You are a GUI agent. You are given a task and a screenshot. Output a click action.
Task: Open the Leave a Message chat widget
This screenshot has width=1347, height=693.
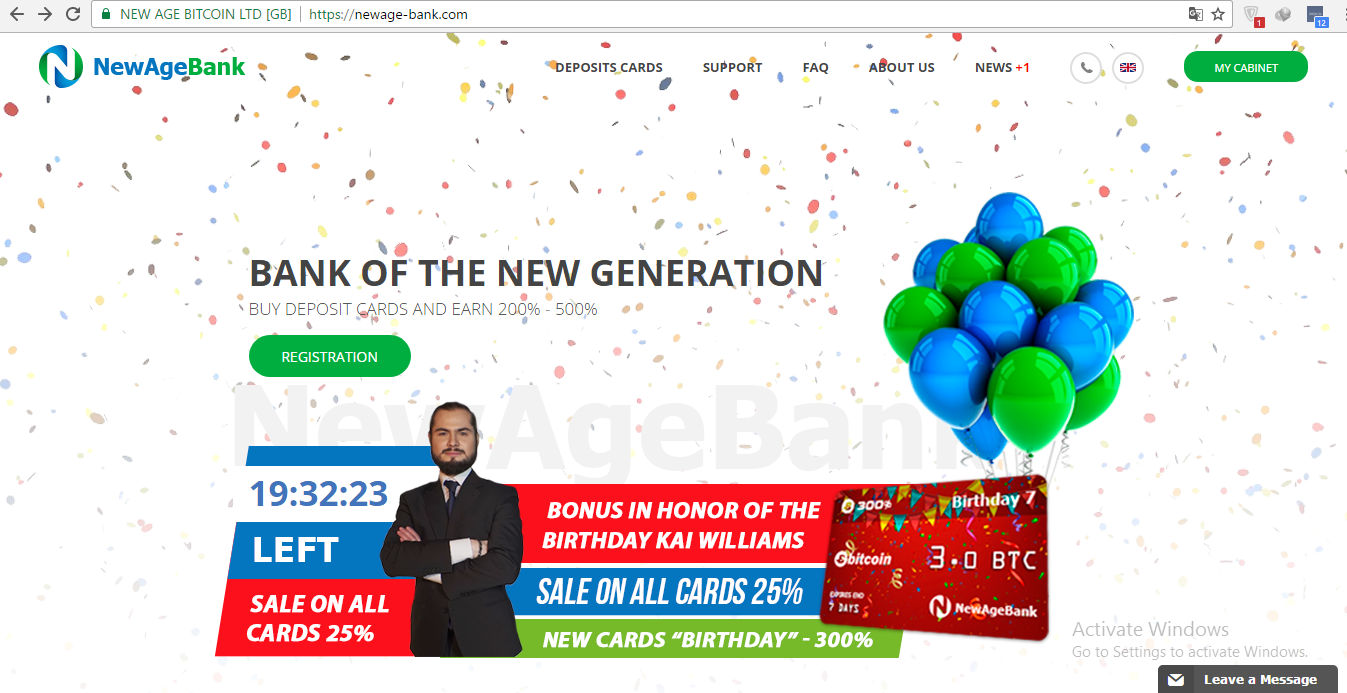point(1248,680)
